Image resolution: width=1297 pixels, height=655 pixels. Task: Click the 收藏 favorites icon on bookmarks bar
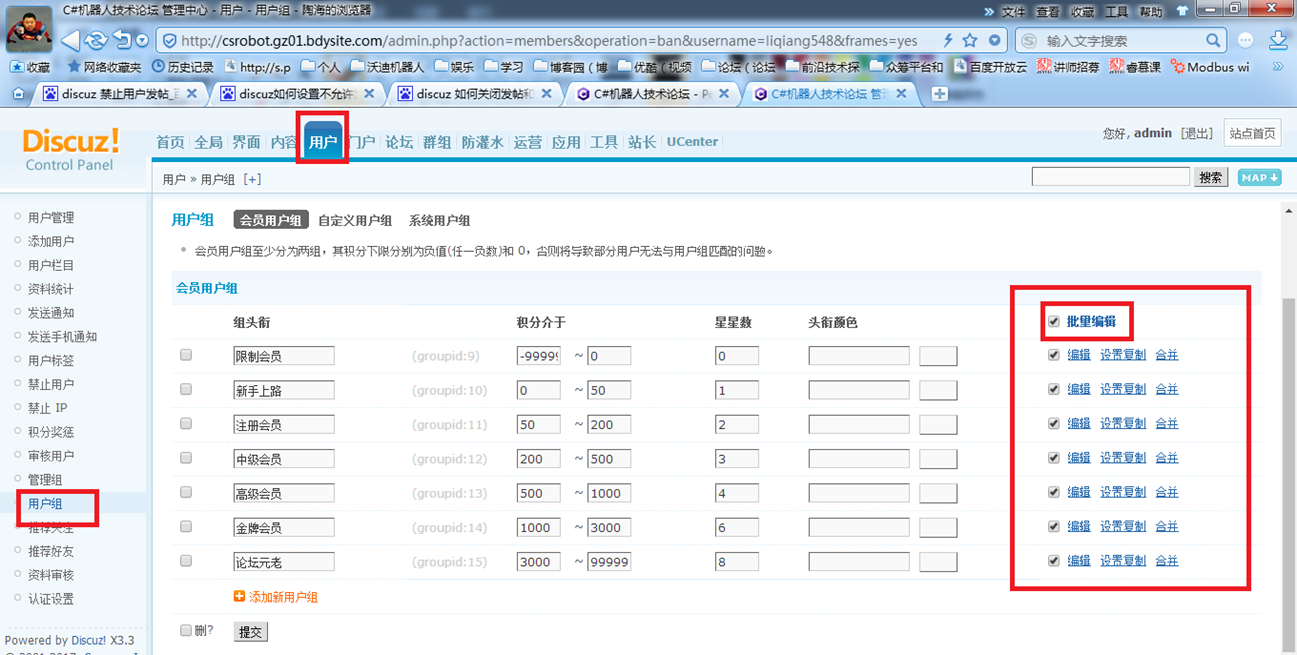click(x=29, y=67)
